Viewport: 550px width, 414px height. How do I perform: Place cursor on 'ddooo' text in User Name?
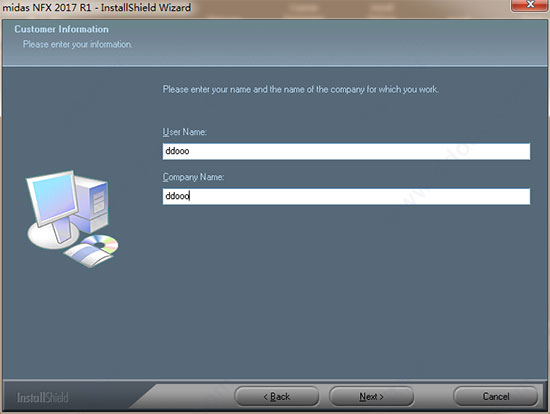[177, 151]
